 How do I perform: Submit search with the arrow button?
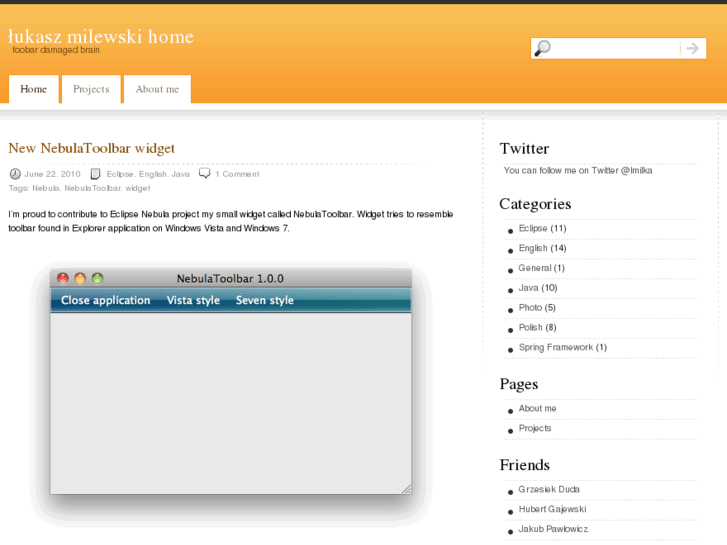pyautogui.click(x=693, y=48)
